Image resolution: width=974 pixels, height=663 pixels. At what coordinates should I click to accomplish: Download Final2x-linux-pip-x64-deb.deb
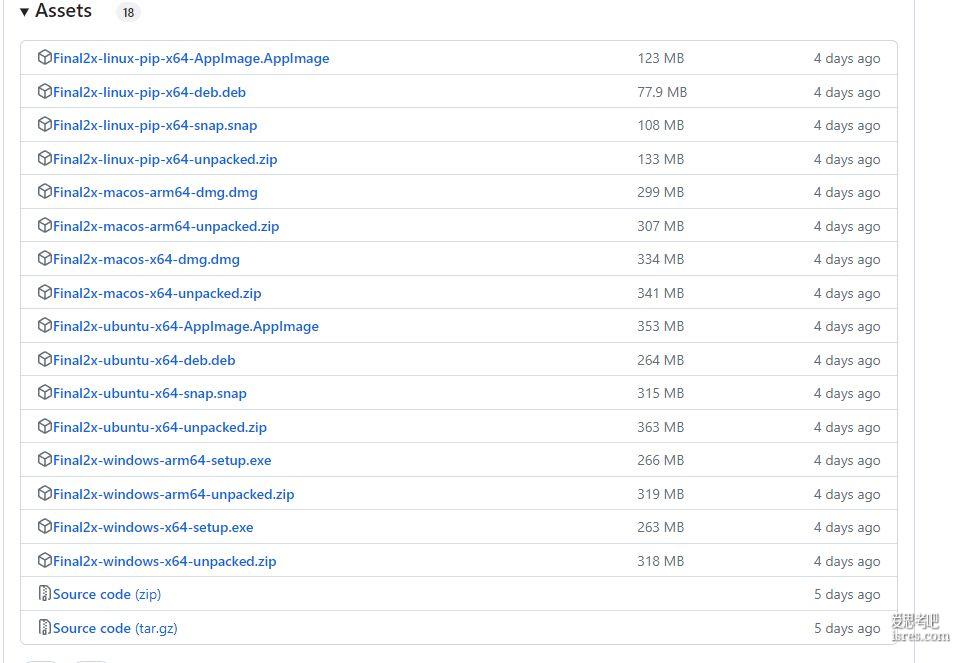149,93
